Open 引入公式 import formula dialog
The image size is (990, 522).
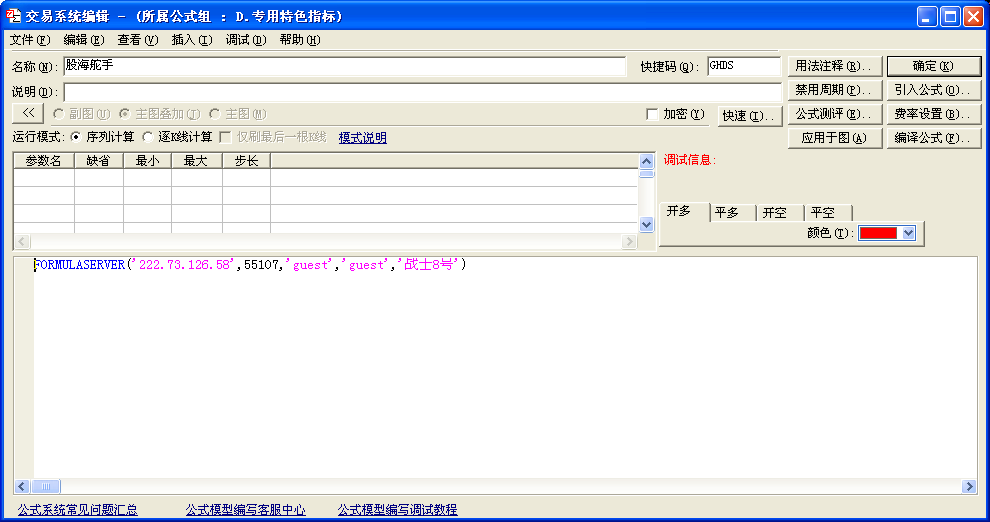(933, 90)
